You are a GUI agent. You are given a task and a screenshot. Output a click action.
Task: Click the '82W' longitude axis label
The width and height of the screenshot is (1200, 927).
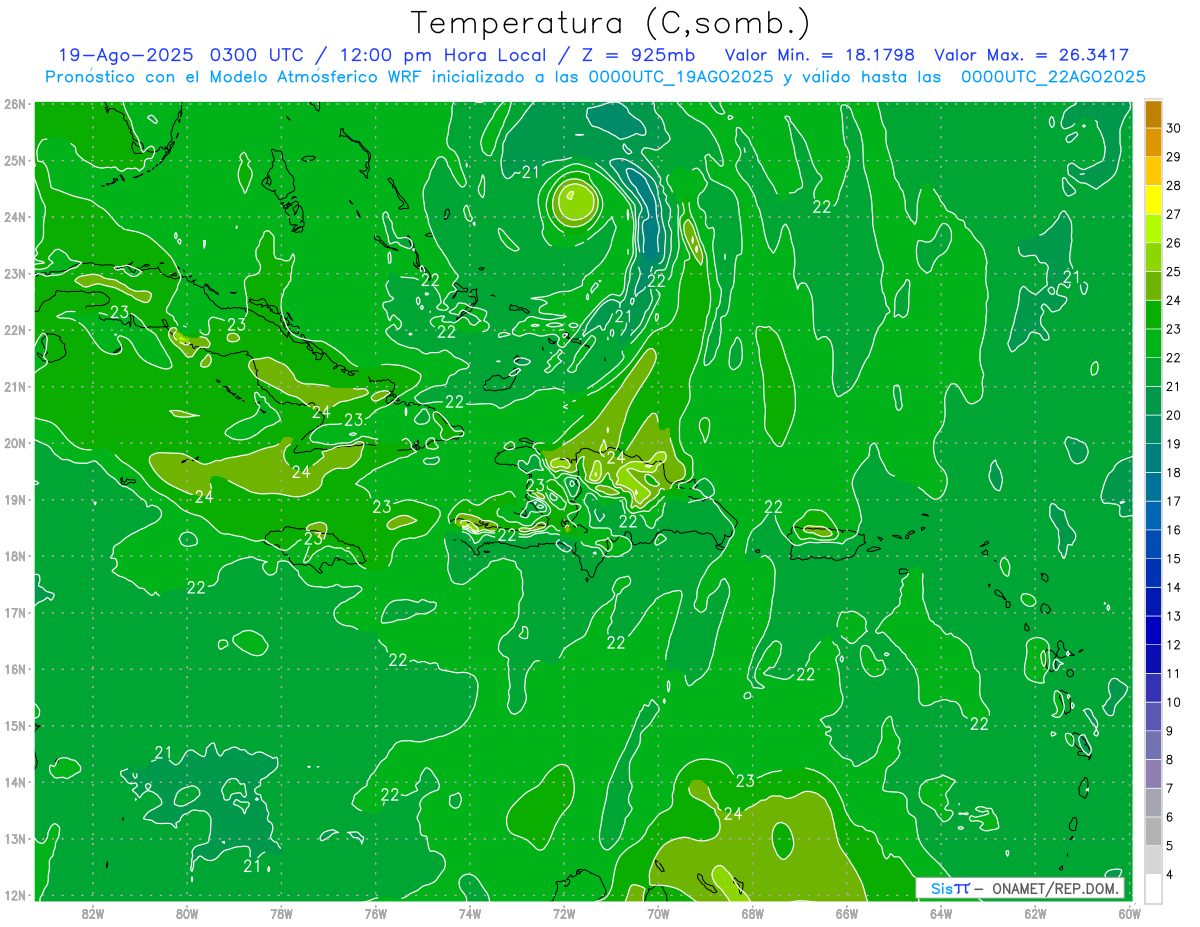(93, 913)
